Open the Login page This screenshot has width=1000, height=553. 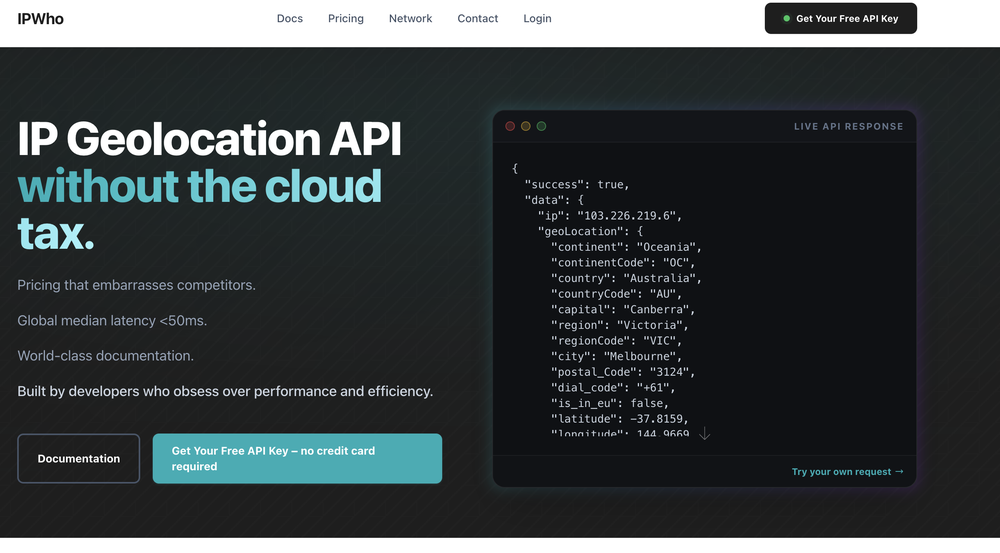[538, 18]
